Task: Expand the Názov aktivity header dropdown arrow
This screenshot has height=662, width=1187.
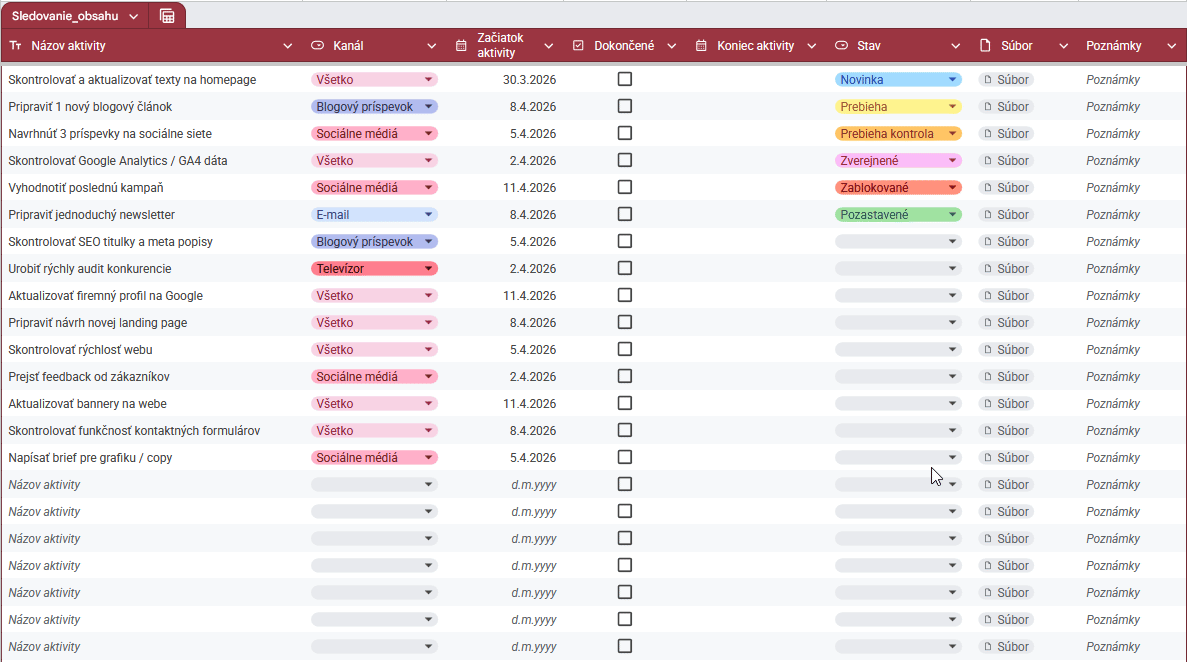Action: (288, 45)
